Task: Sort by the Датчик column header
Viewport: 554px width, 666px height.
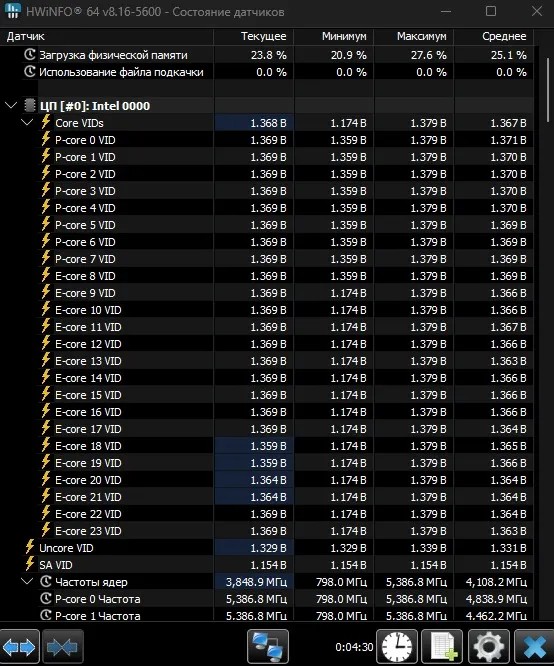Action: [106, 37]
